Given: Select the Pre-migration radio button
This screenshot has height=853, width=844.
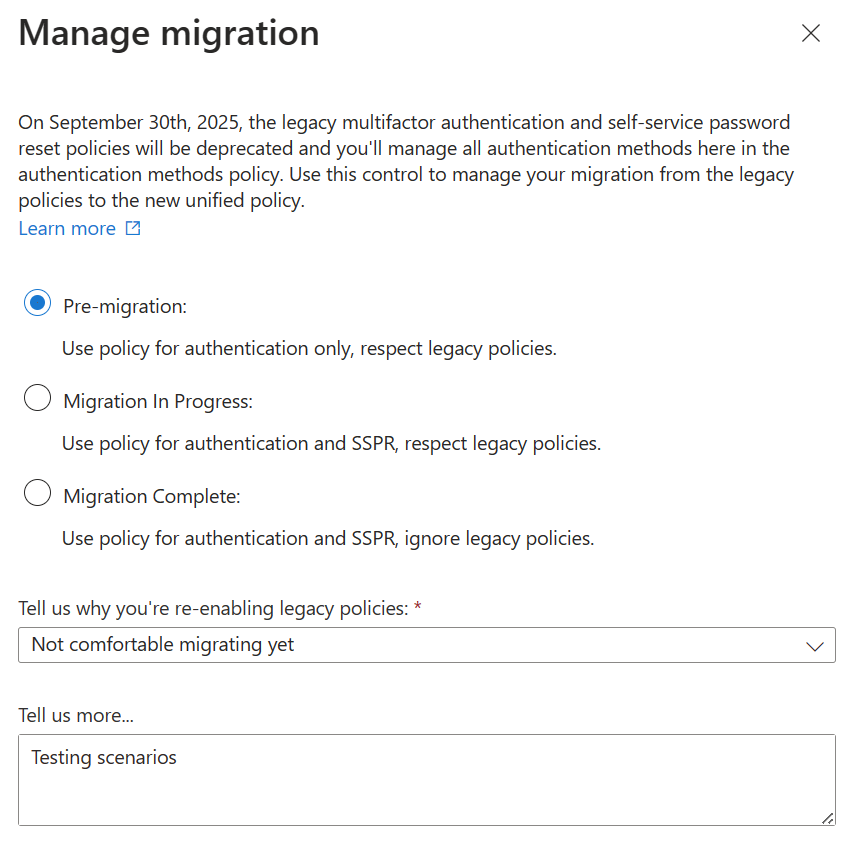Looking at the screenshot, I should point(37,304).
